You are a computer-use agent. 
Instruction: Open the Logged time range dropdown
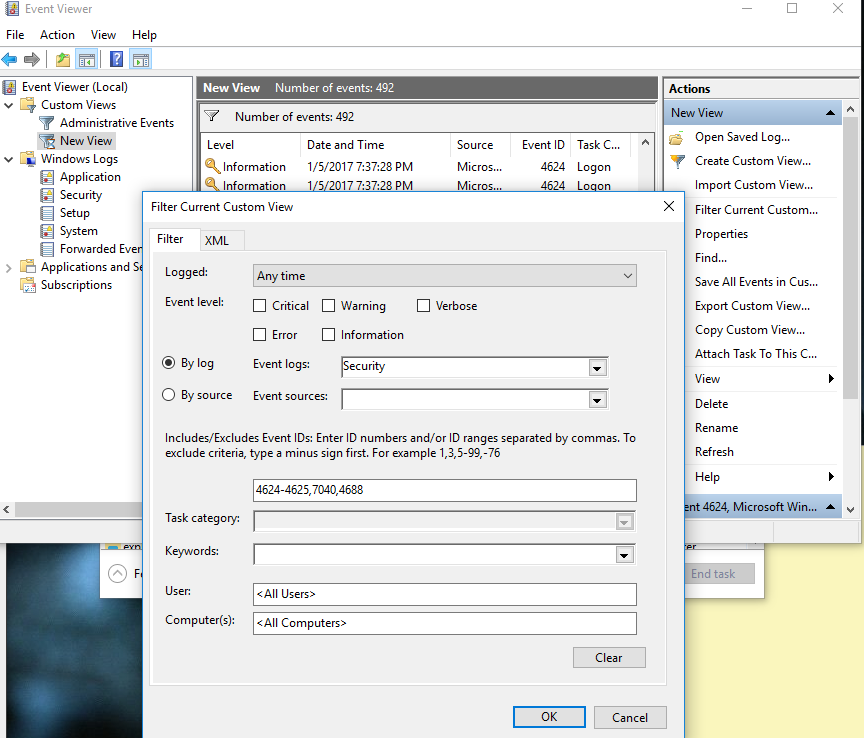444,276
